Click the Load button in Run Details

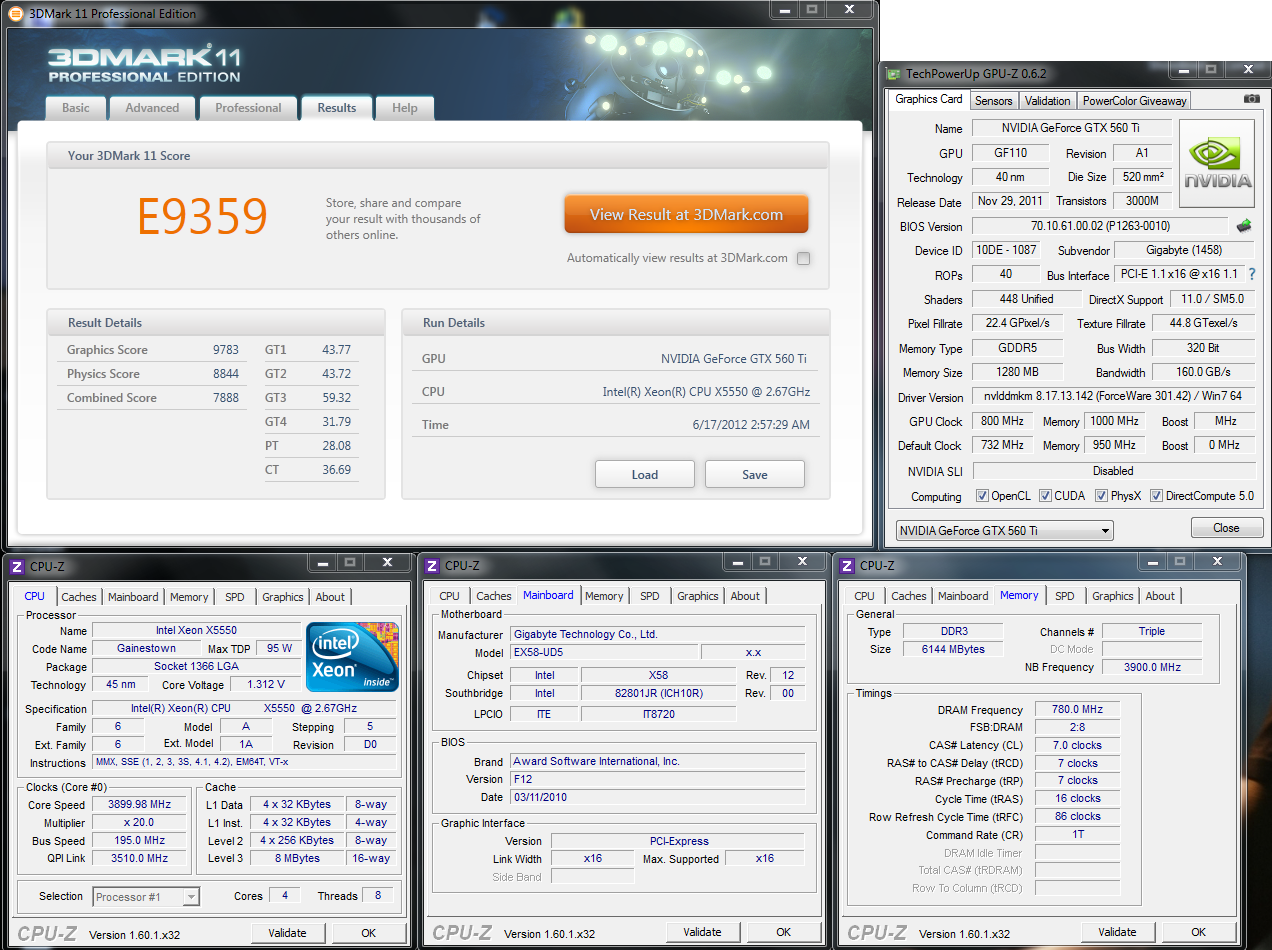point(645,474)
